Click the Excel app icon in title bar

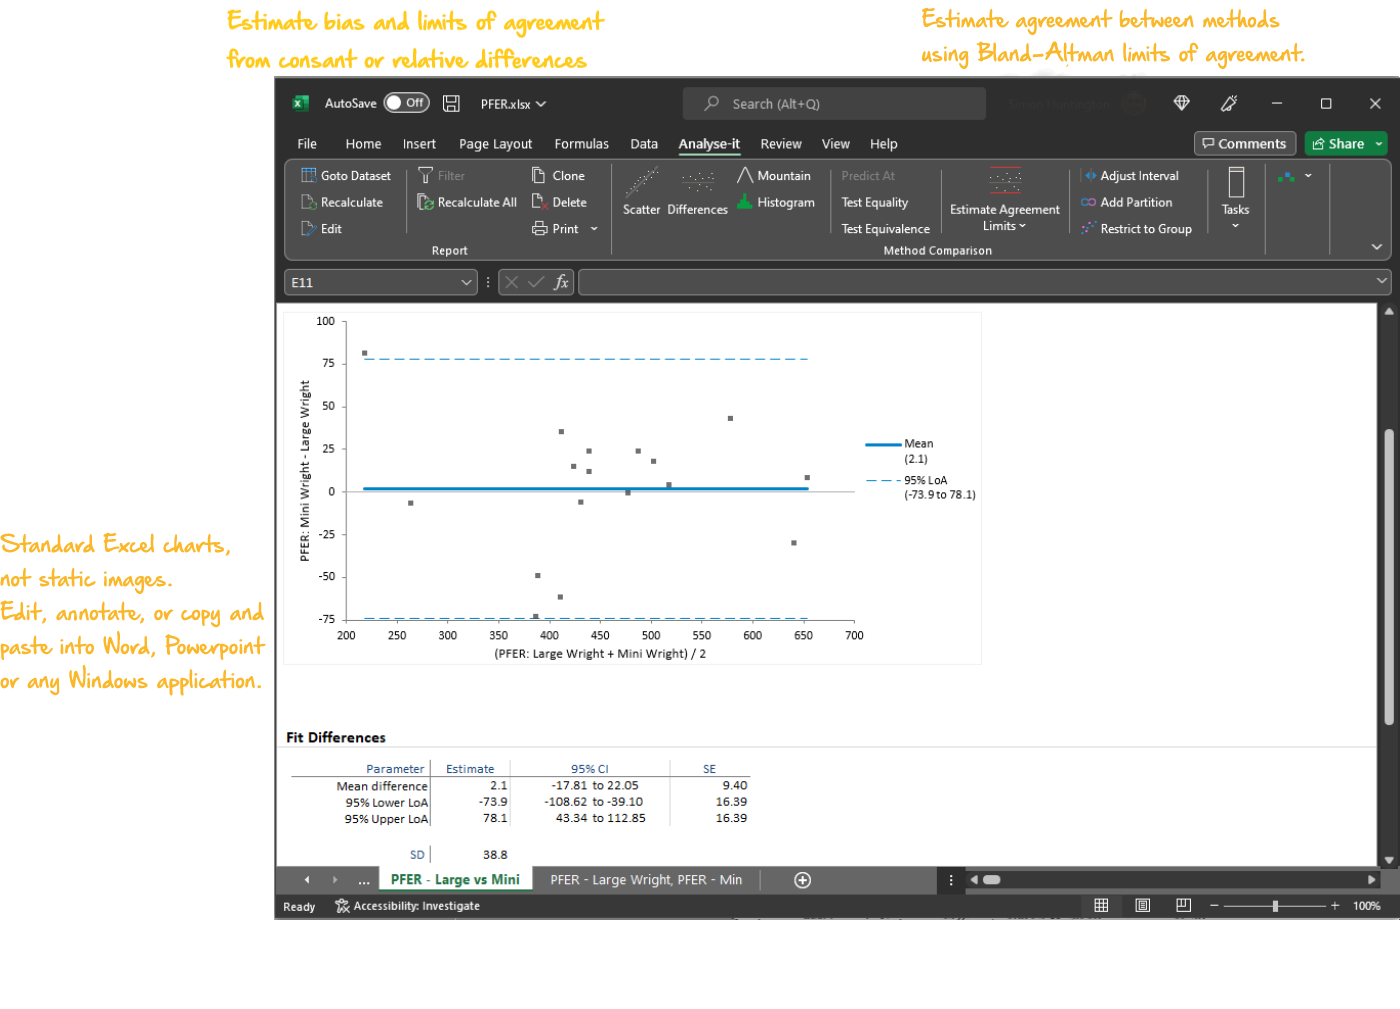300,103
